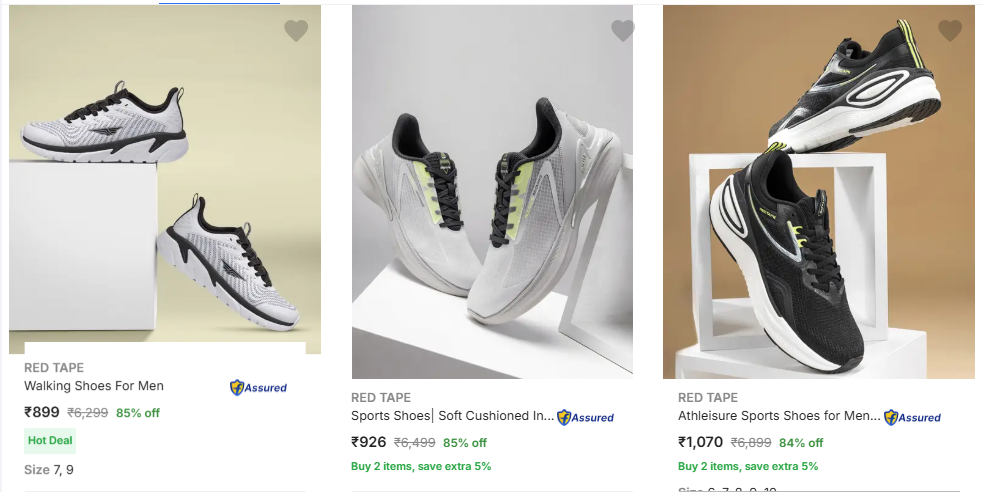The image size is (983, 492).
Task: Click the Assured badge beside Sports Shoes Soft Cushioned
Action: (585, 417)
